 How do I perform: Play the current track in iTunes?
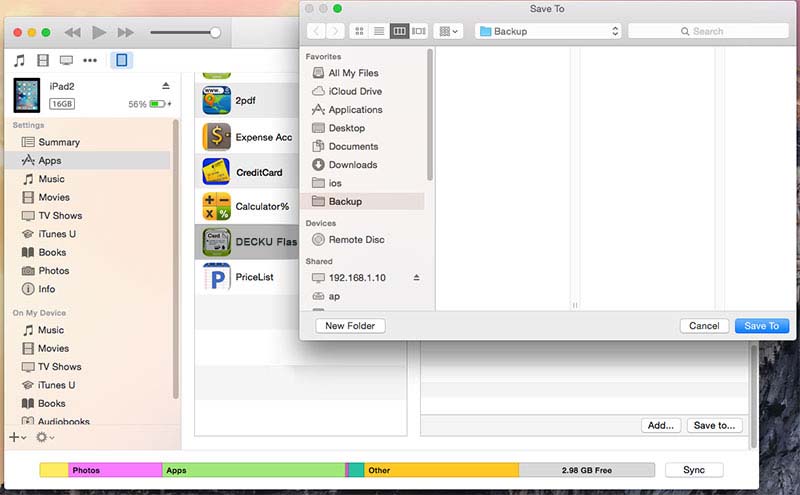99,33
